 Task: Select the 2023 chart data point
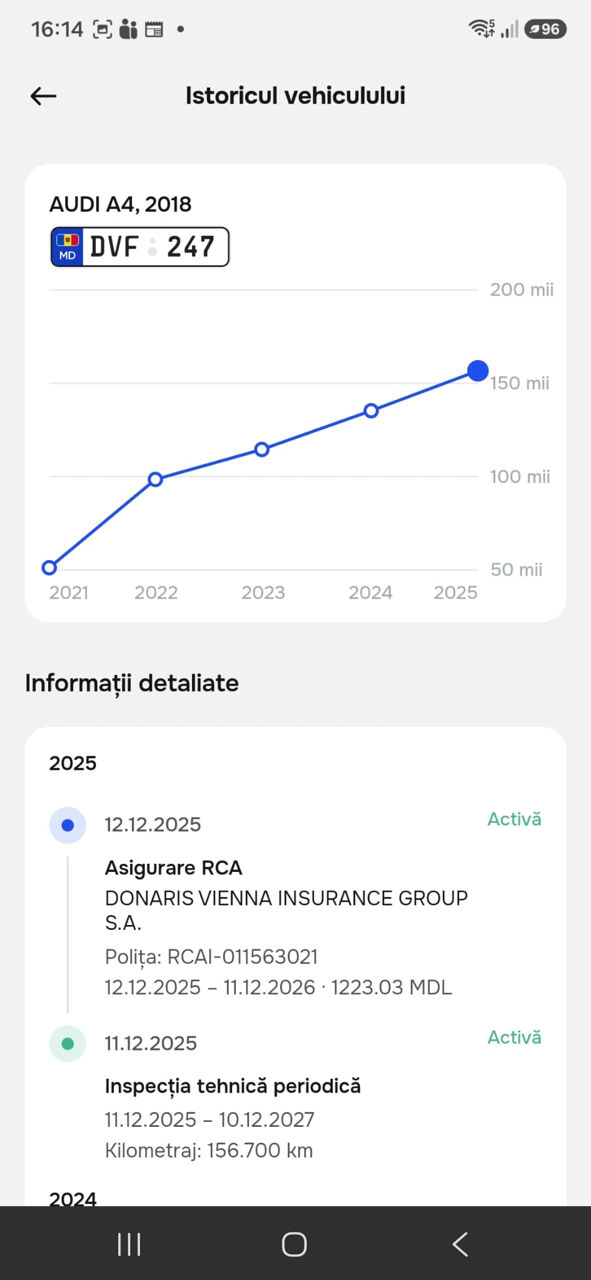click(x=262, y=449)
